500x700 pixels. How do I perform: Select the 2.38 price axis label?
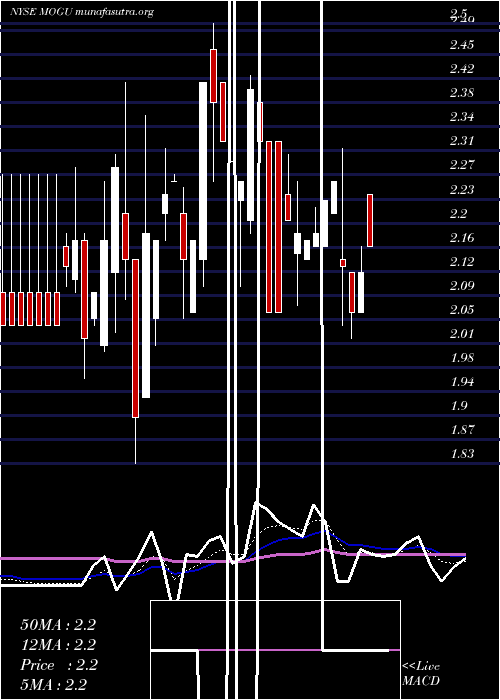462,93
